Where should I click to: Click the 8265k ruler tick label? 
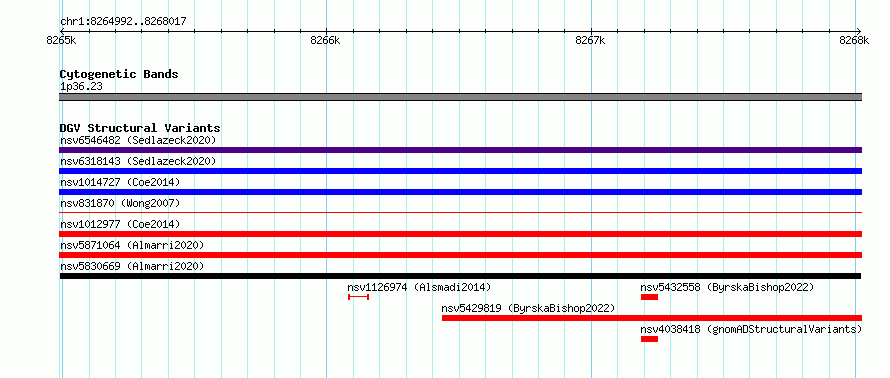pos(62,40)
